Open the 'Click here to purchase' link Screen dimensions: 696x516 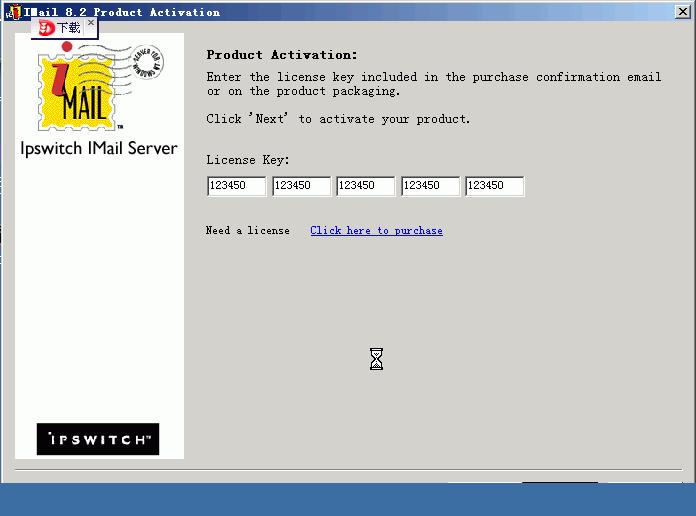pyautogui.click(x=376, y=230)
